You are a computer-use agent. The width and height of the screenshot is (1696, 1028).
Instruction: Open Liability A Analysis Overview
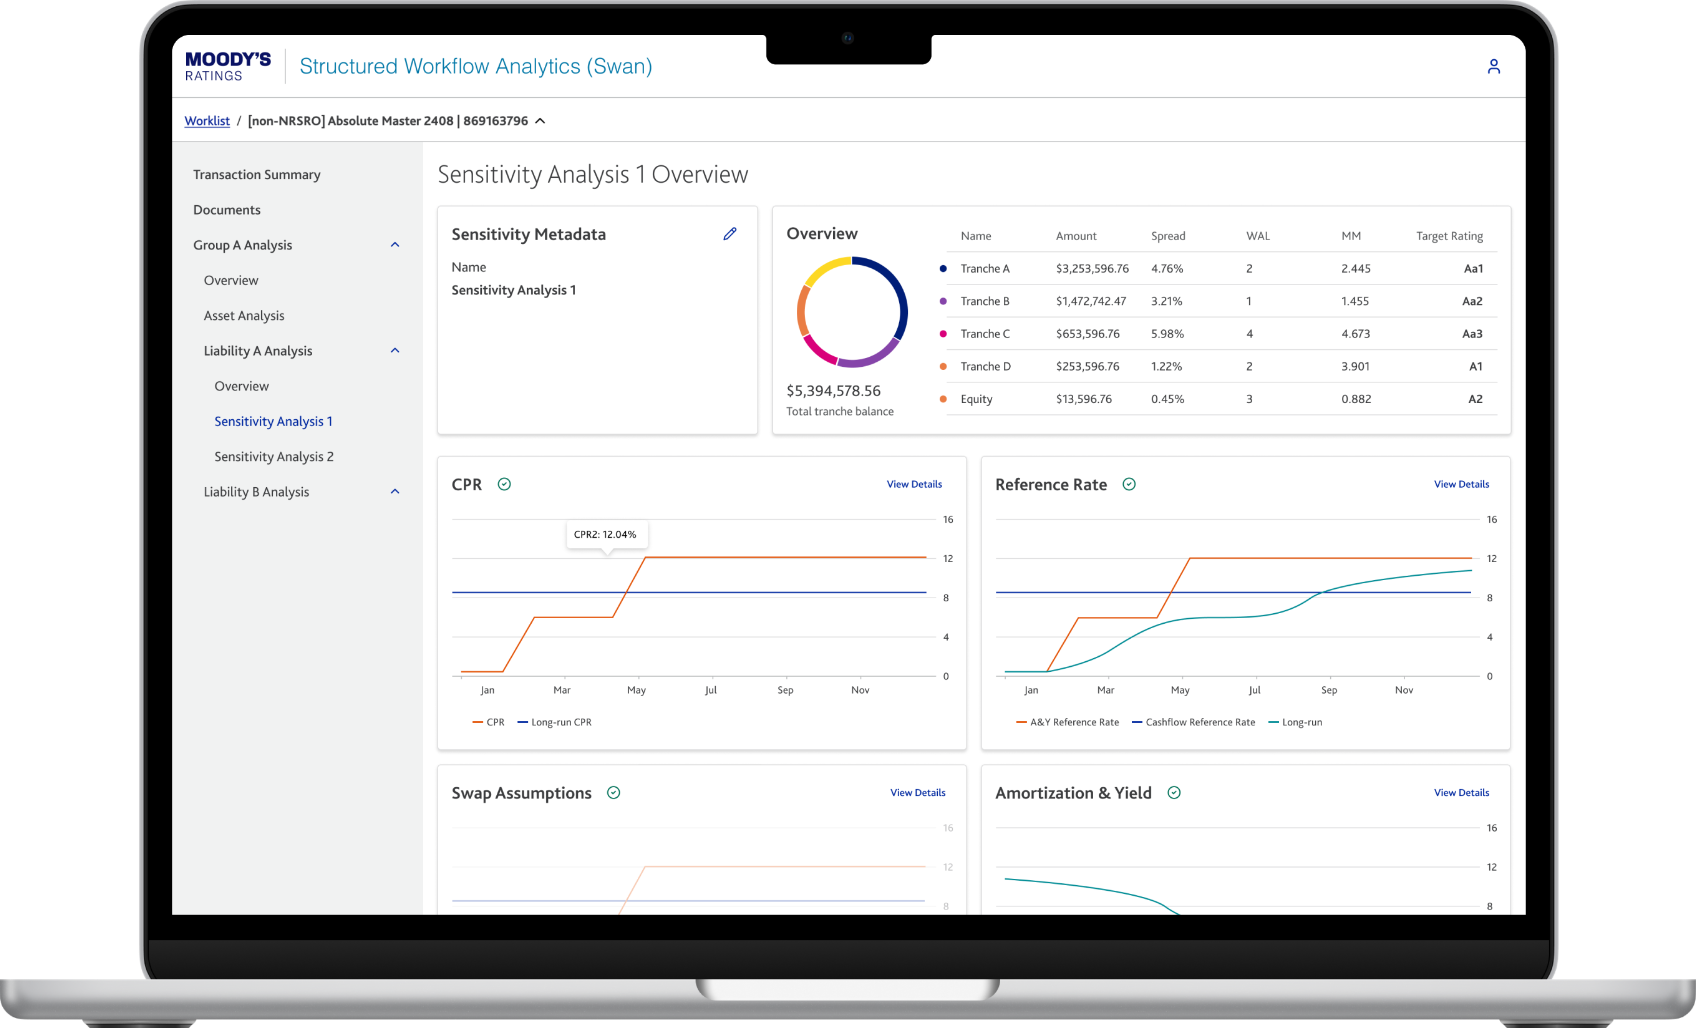241,386
